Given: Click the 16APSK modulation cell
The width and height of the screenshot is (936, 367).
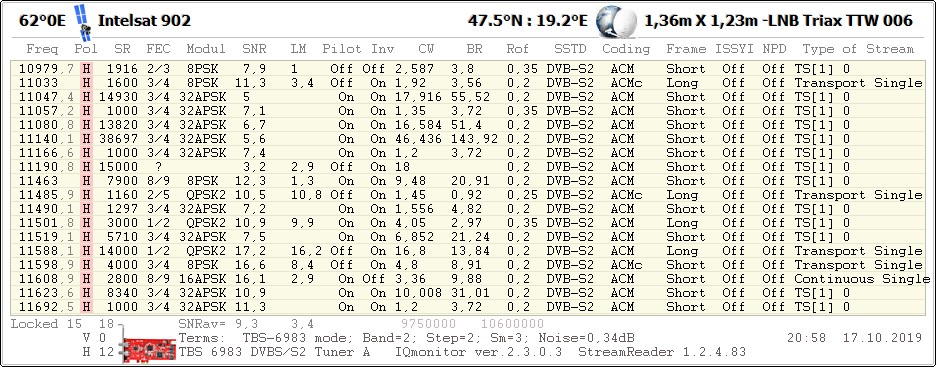Looking at the screenshot, I should [x=202, y=279].
